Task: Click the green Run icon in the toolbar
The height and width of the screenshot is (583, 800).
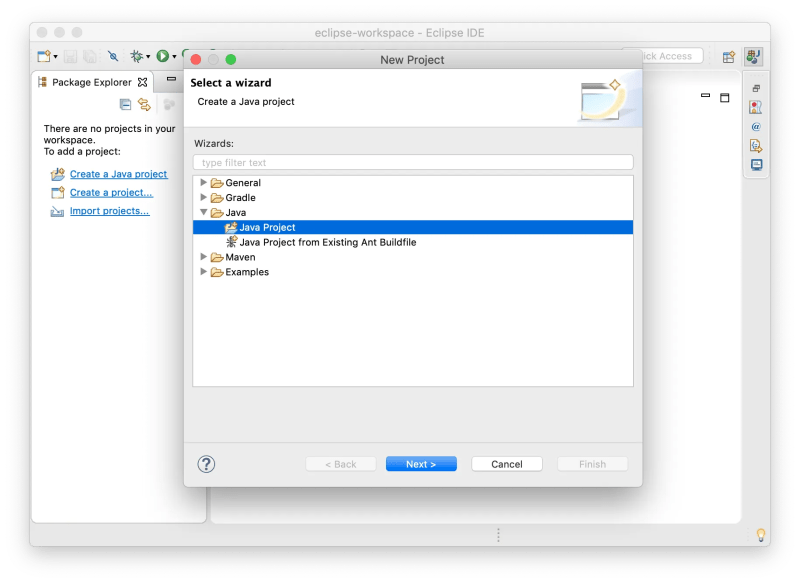Action: click(x=162, y=57)
